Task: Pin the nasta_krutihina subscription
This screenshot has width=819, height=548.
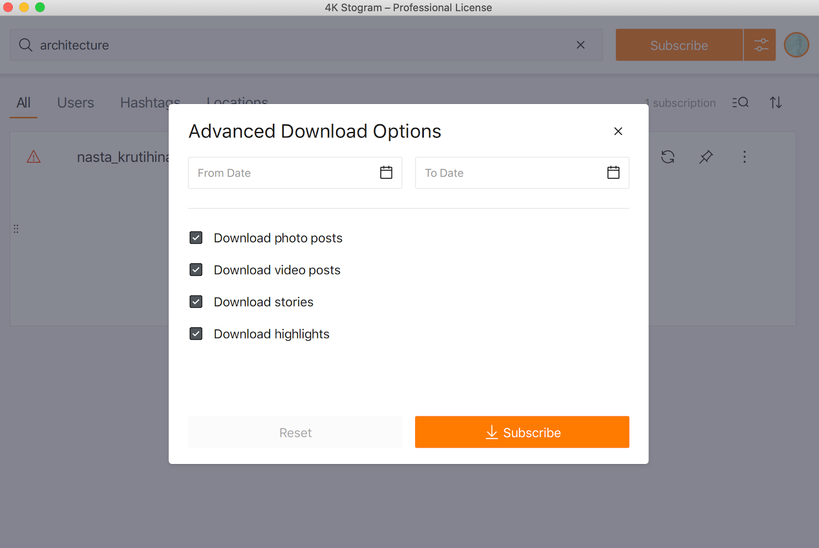Action: pyautogui.click(x=706, y=157)
